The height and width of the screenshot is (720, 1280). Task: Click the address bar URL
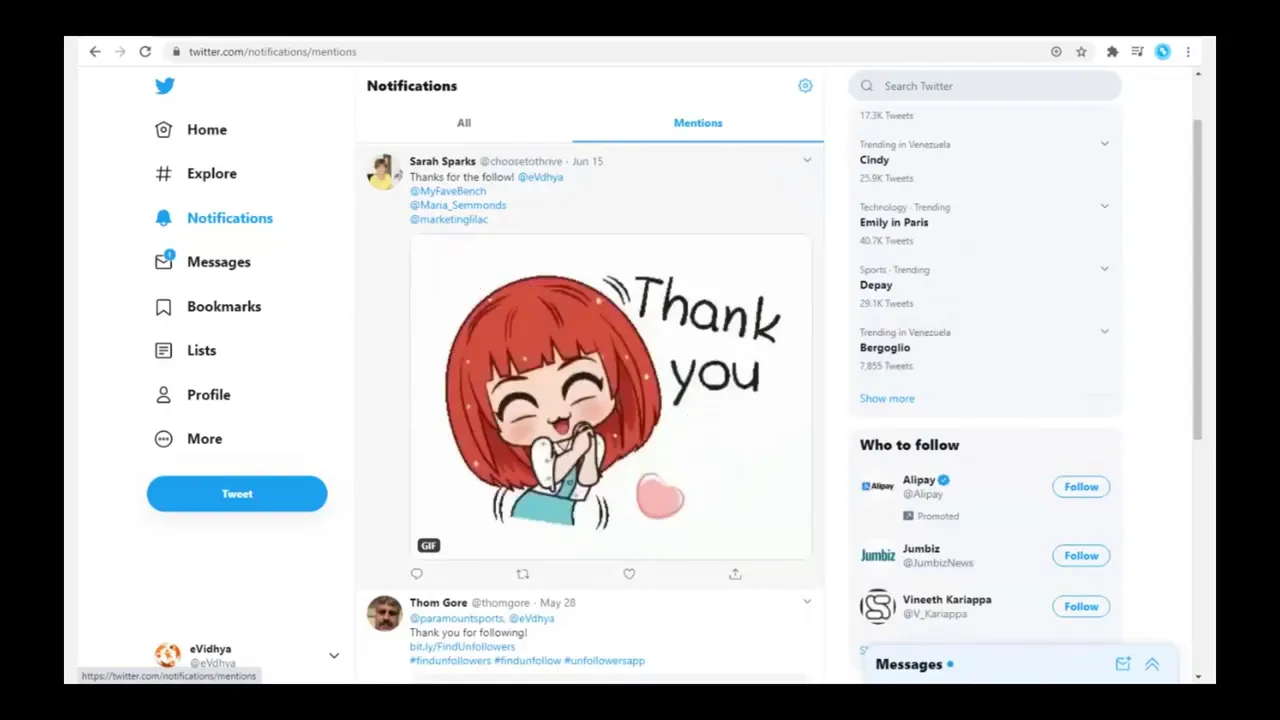[272, 52]
